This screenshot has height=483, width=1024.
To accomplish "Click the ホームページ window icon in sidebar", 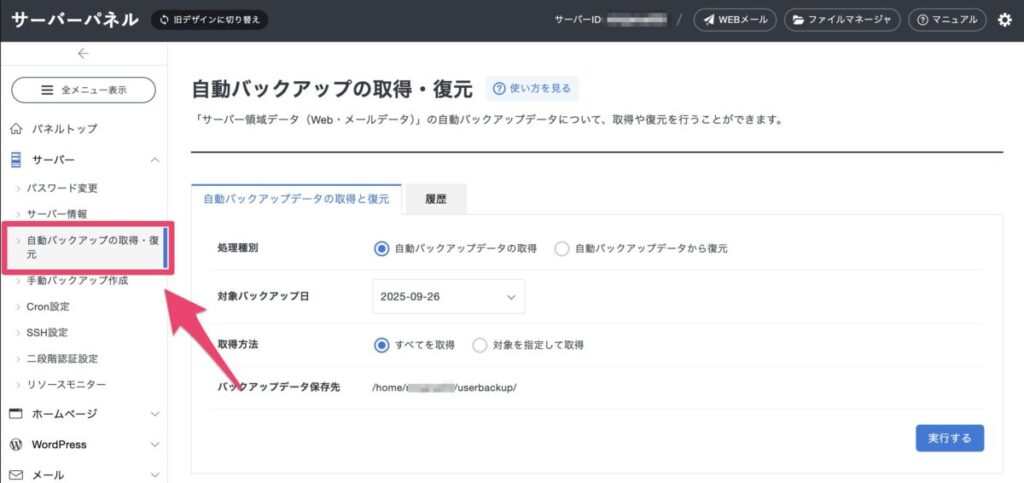I will point(16,413).
